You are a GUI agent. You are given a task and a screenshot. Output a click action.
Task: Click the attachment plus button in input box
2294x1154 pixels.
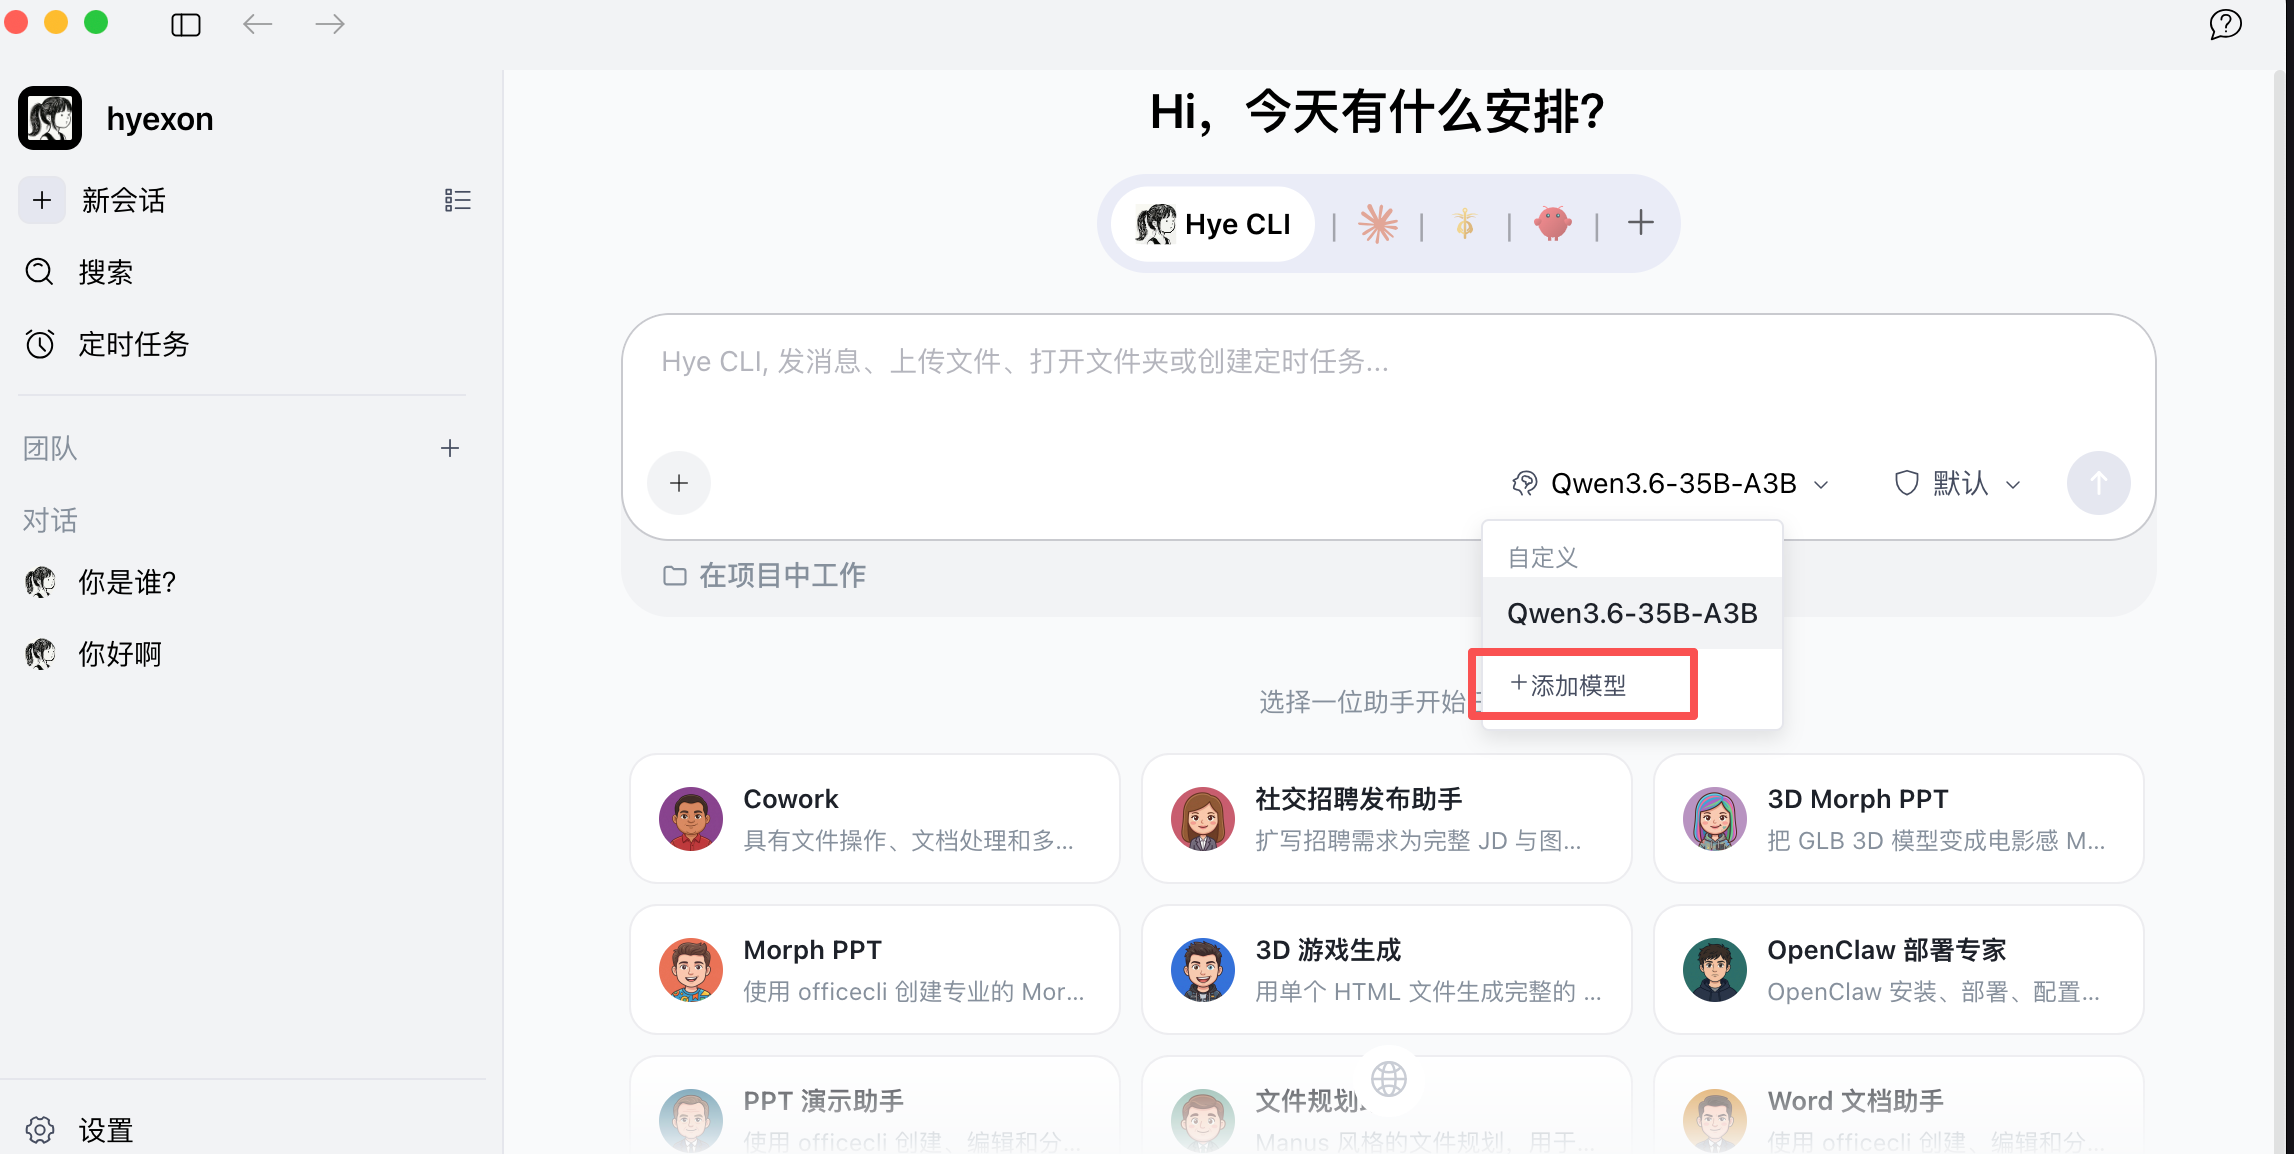679,483
